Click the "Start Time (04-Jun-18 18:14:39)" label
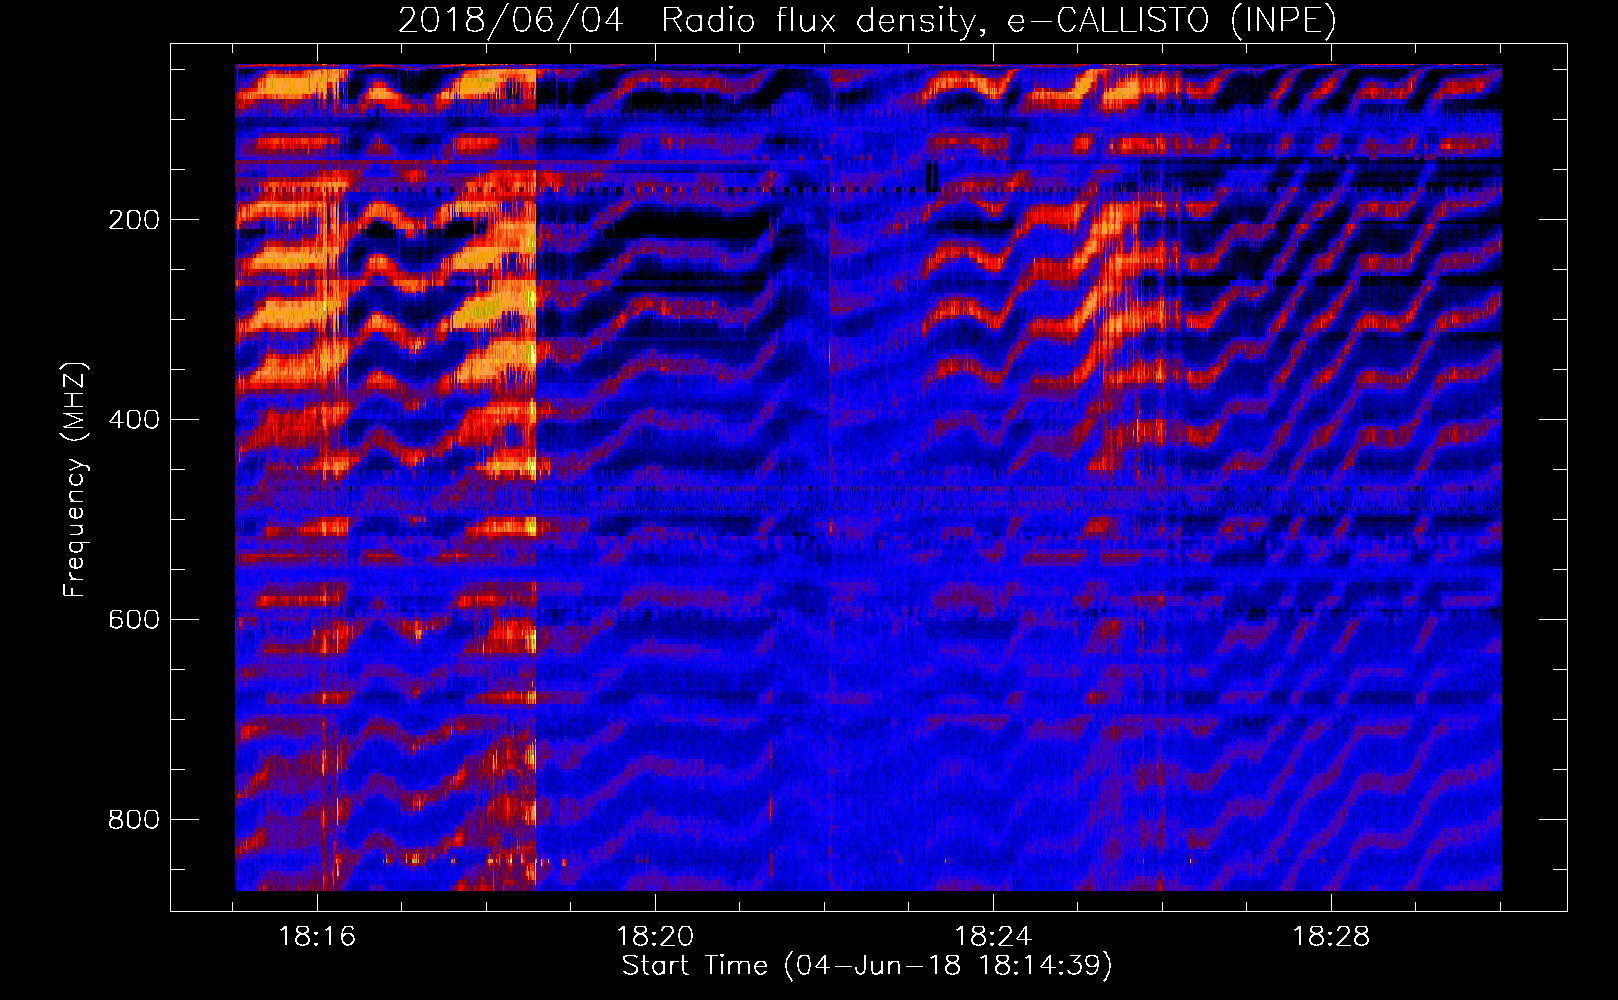This screenshot has height=1000, width=1618. pyautogui.click(x=867, y=965)
